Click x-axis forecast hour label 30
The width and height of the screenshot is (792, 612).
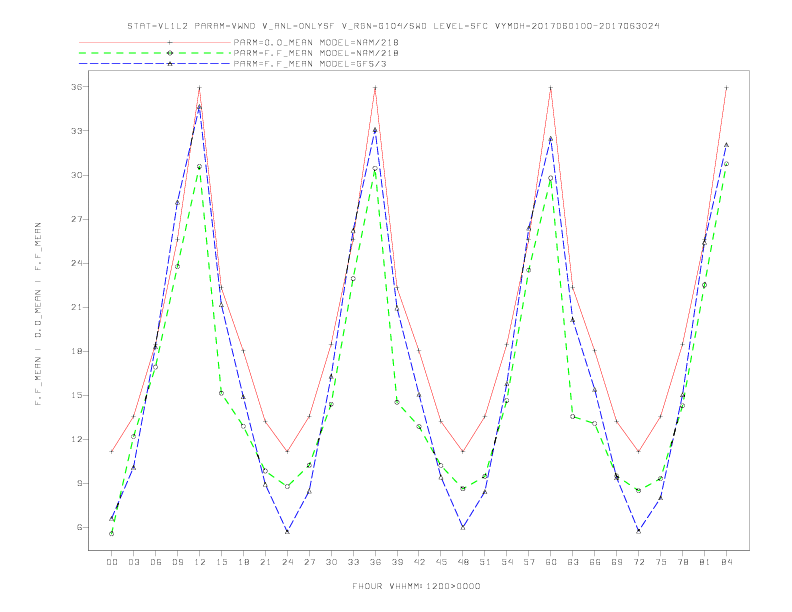point(331,562)
